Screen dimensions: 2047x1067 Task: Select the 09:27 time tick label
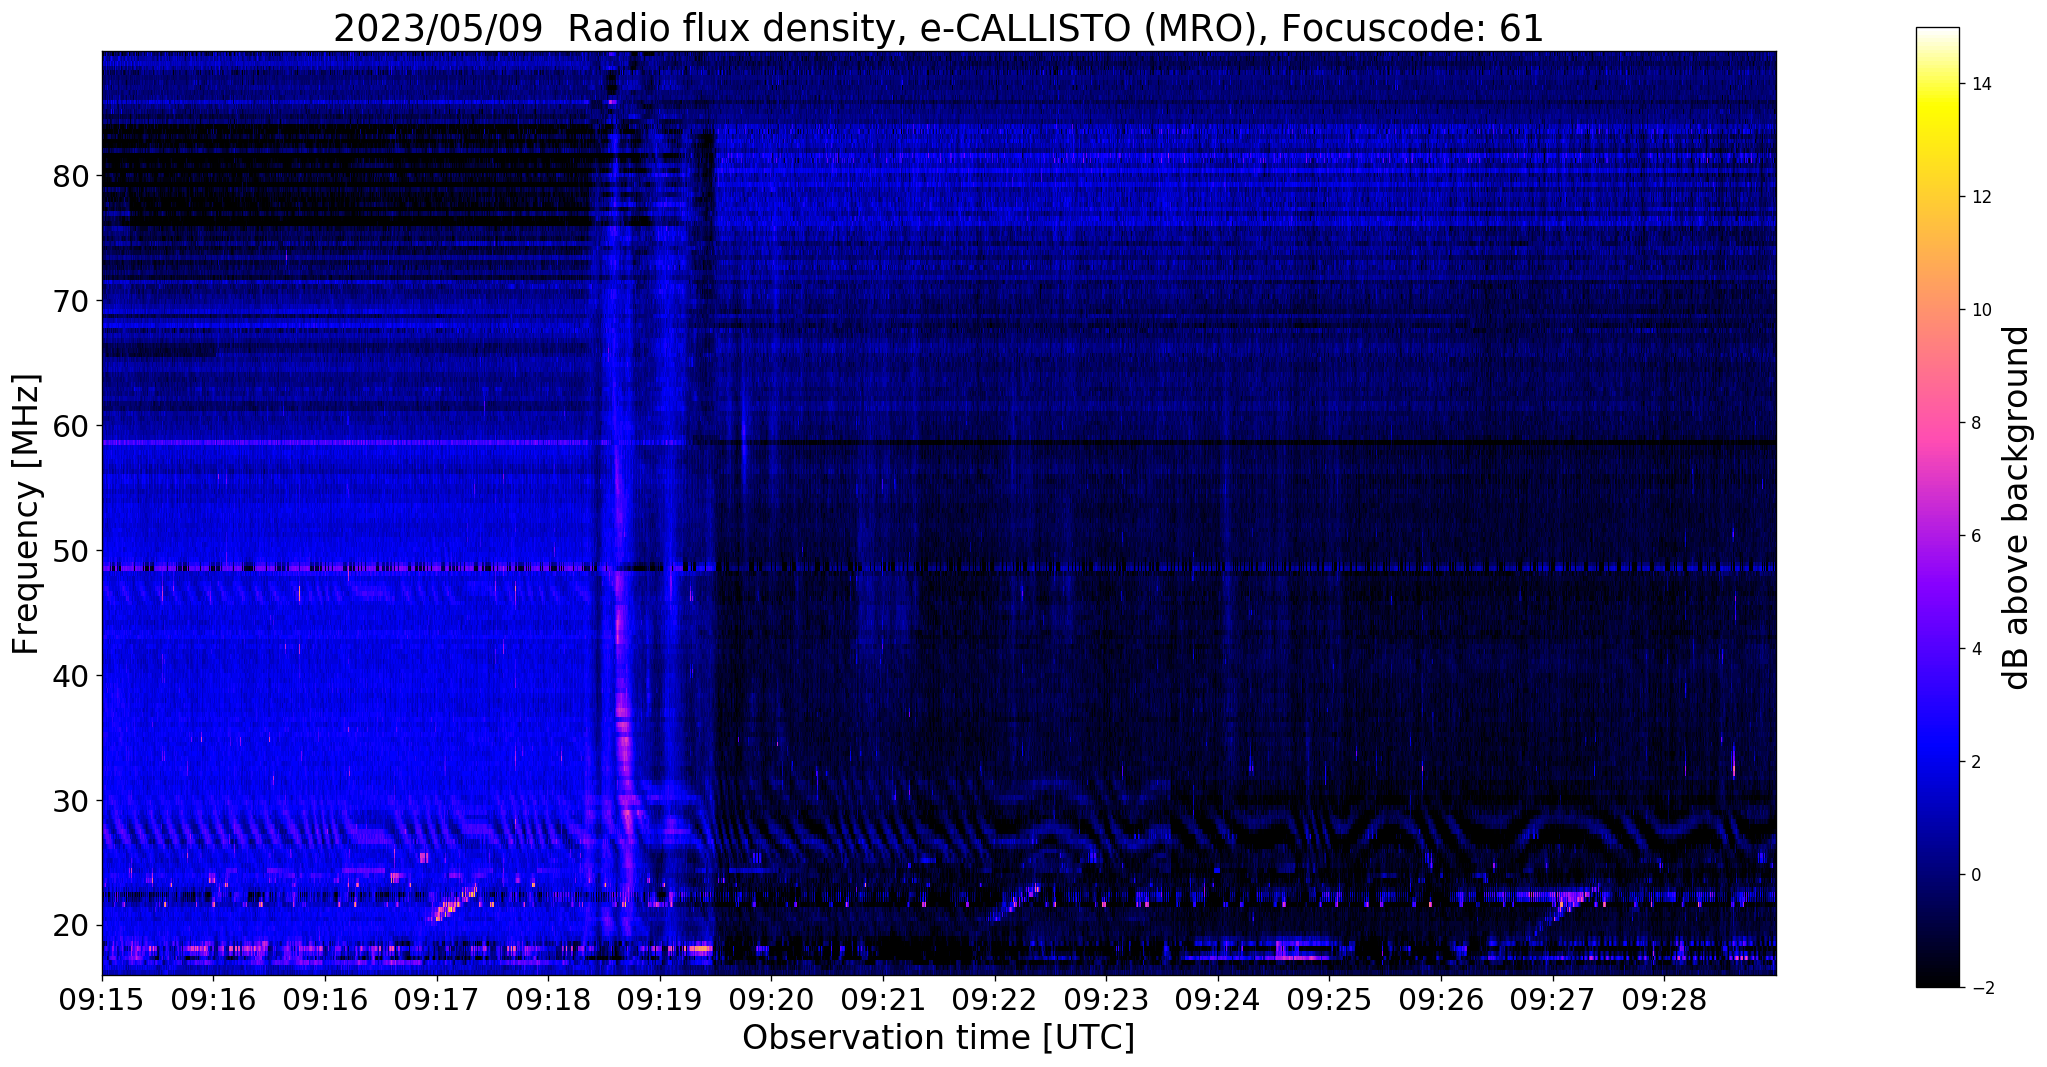coord(1552,1000)
